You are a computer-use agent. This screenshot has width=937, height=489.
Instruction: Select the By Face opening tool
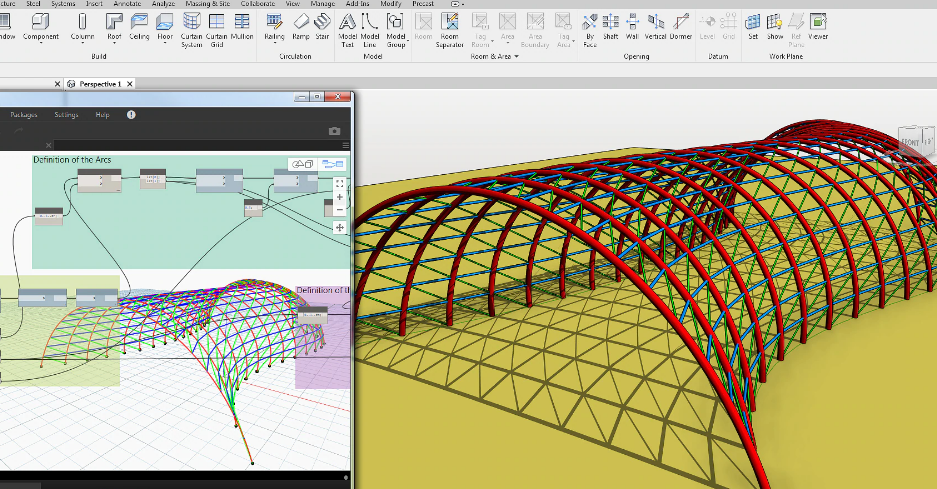590,31
